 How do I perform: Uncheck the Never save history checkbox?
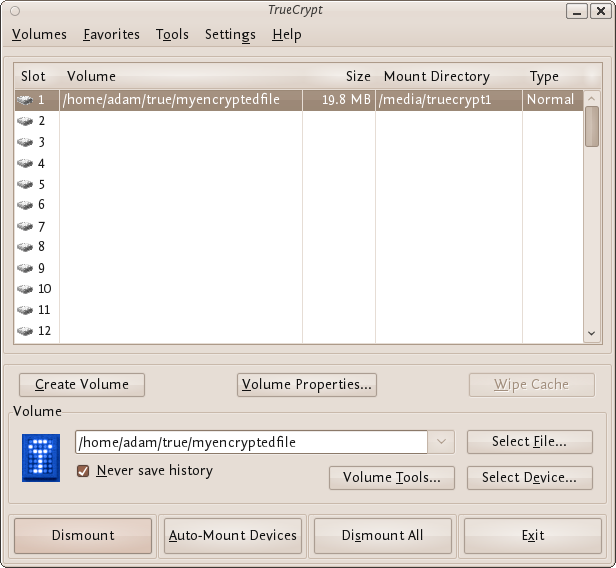84,471
